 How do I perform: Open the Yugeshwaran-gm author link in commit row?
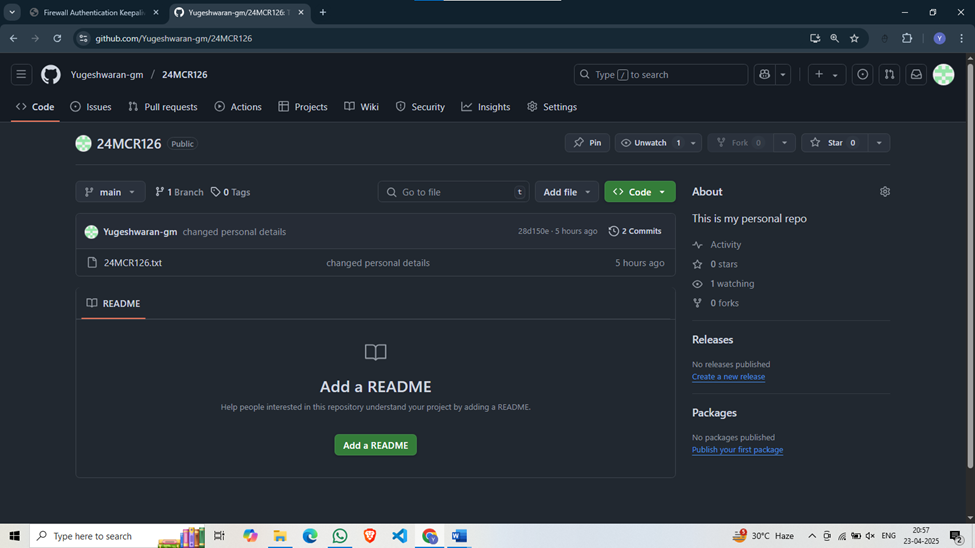pos(140,231)
